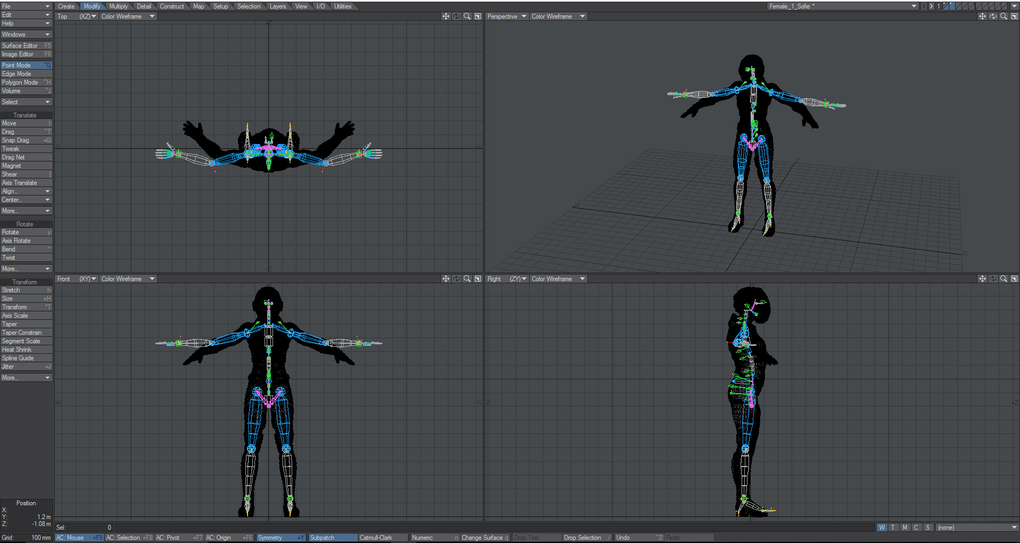Click the pan icon in the Right viewport

click(981, 279)
